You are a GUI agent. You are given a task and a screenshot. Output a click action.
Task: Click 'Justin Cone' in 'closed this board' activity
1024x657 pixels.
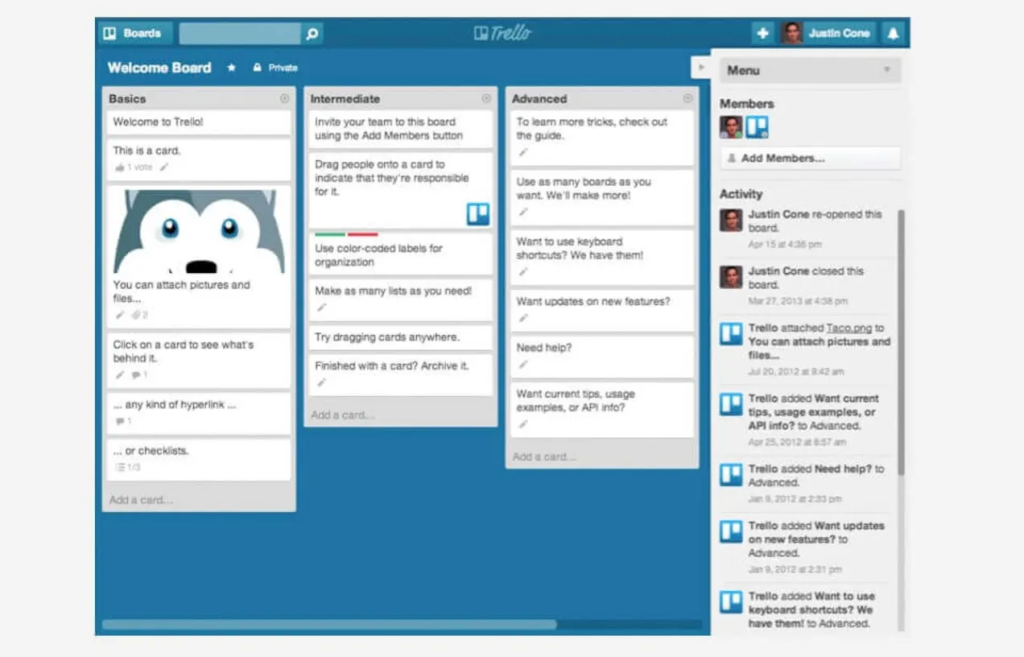click(x=778, y=271)
